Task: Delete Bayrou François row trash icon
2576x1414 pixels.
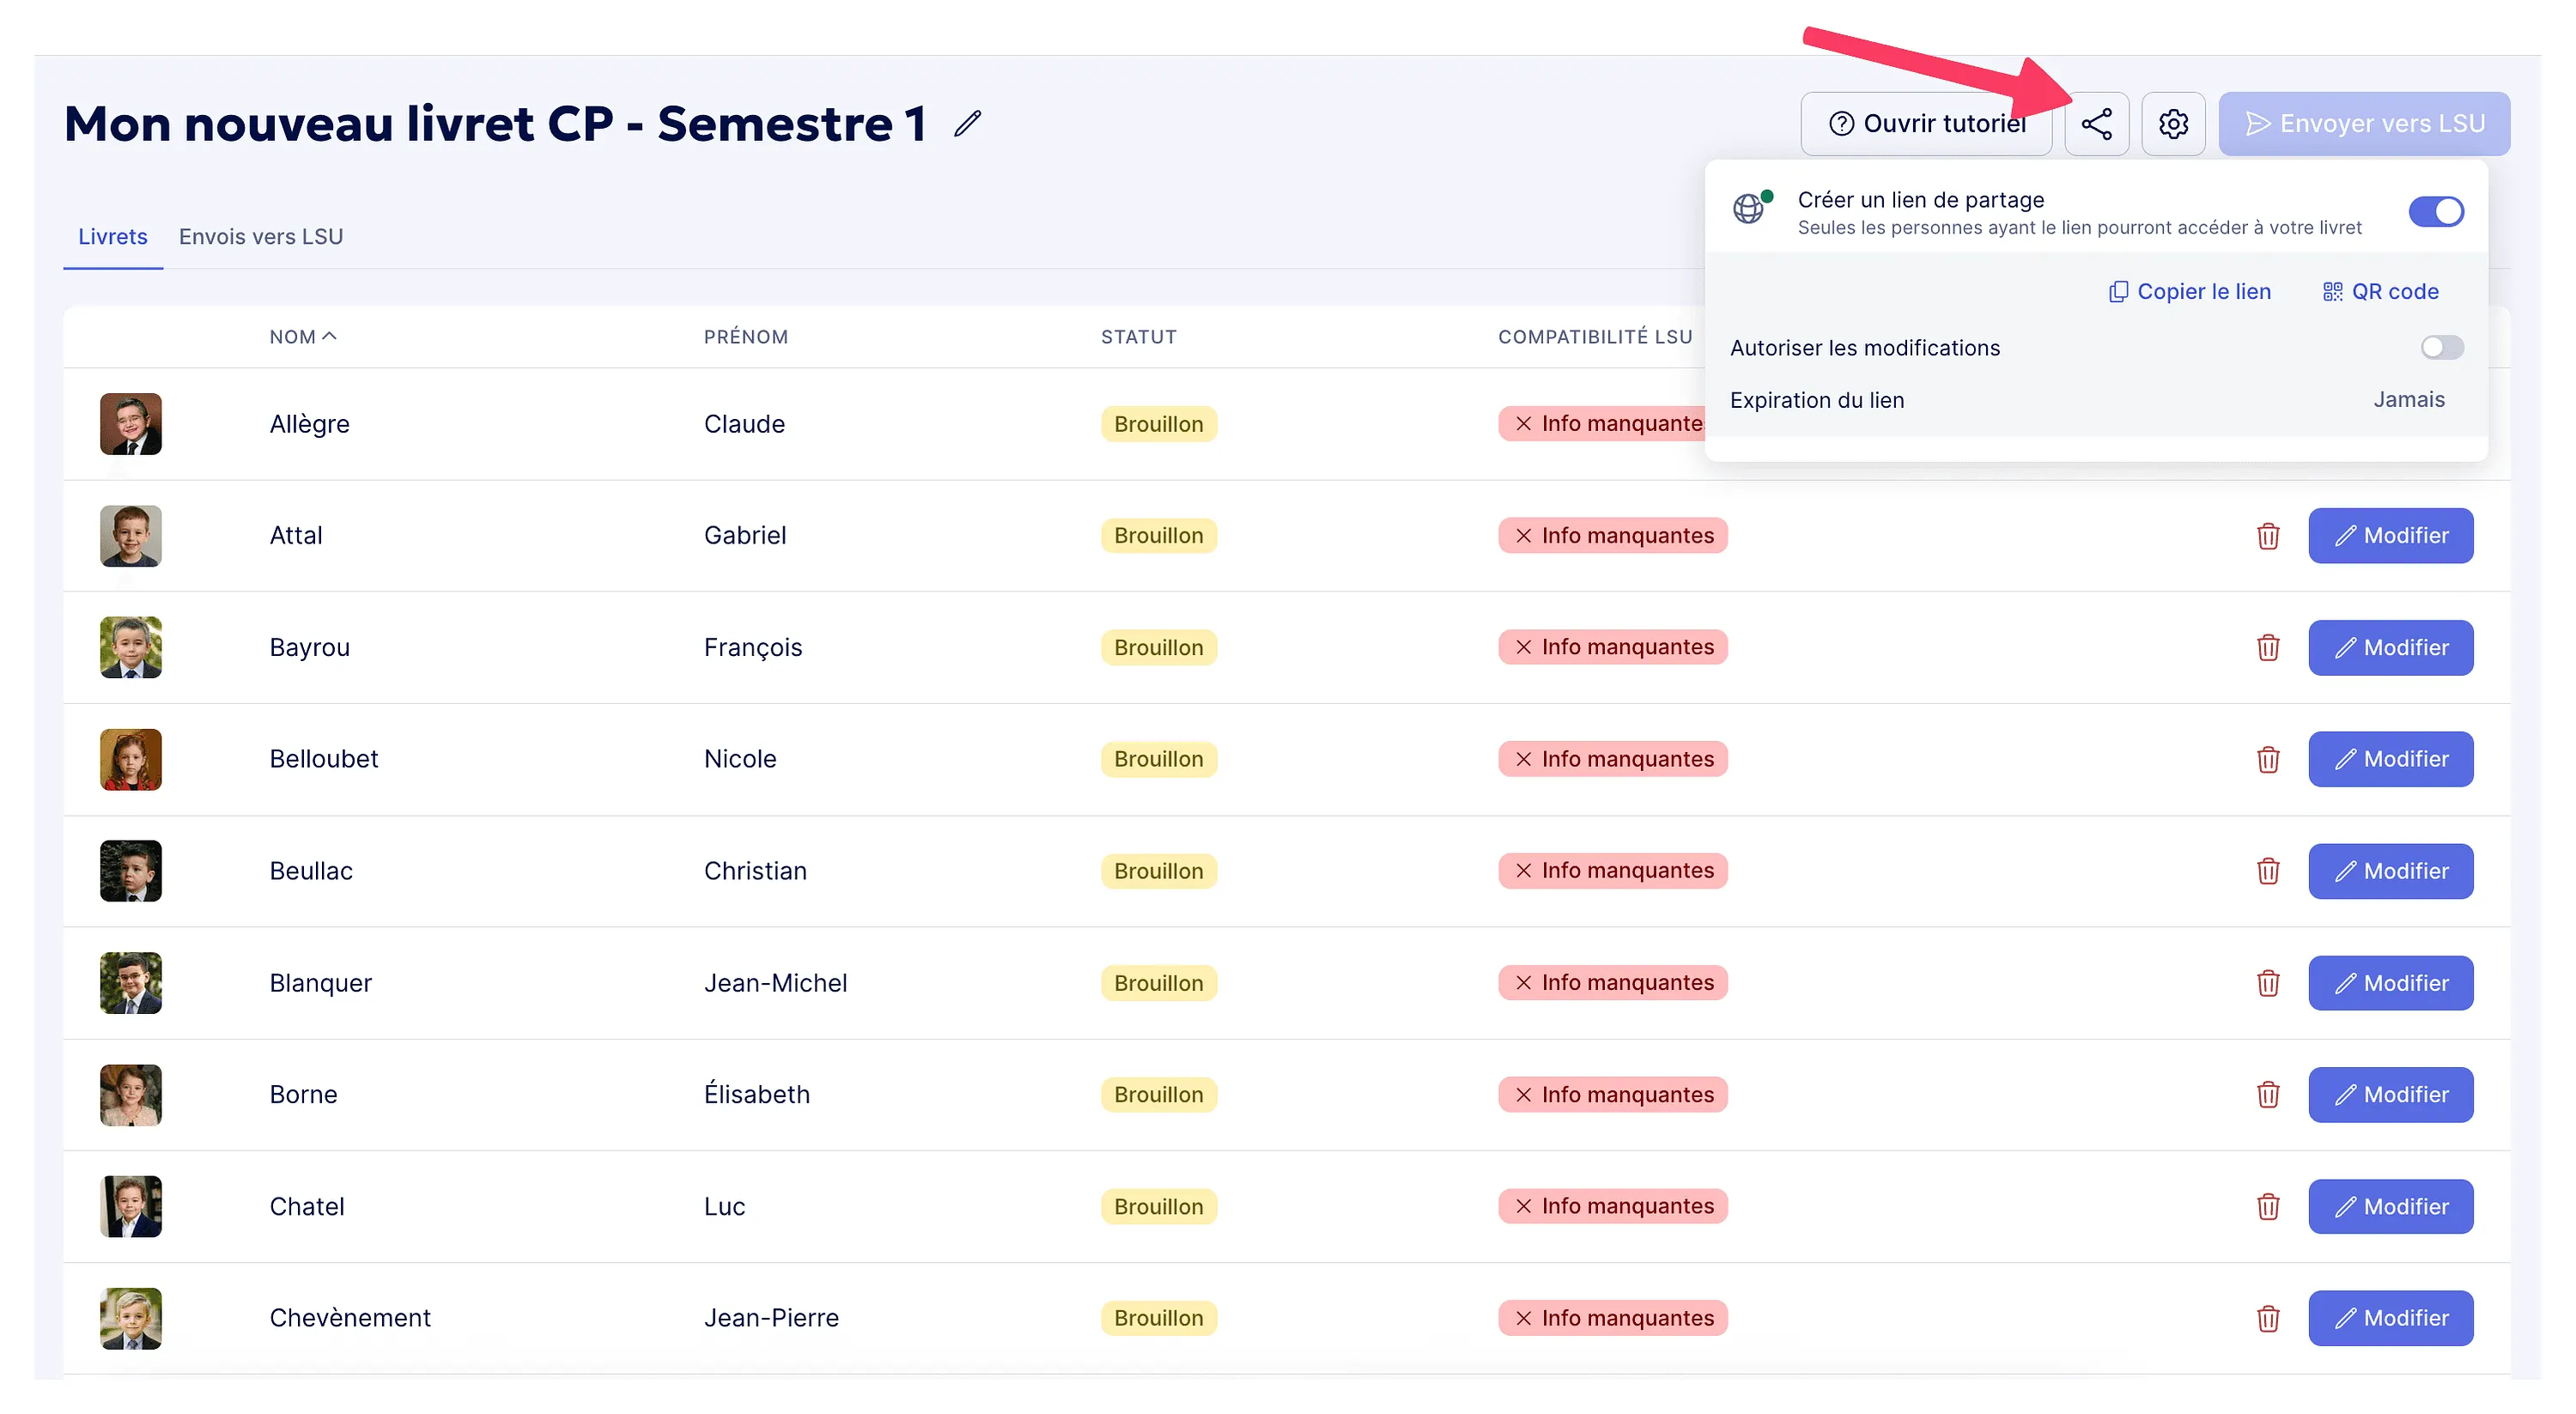Action: 2267,648
